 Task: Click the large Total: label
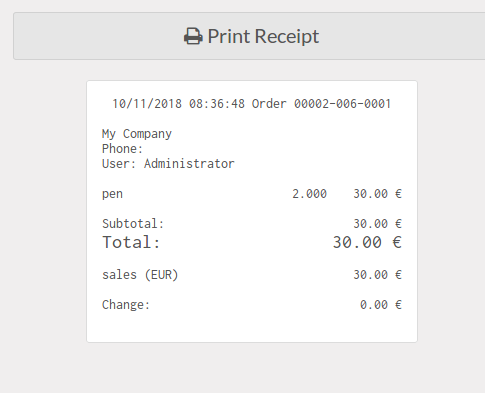131,242
